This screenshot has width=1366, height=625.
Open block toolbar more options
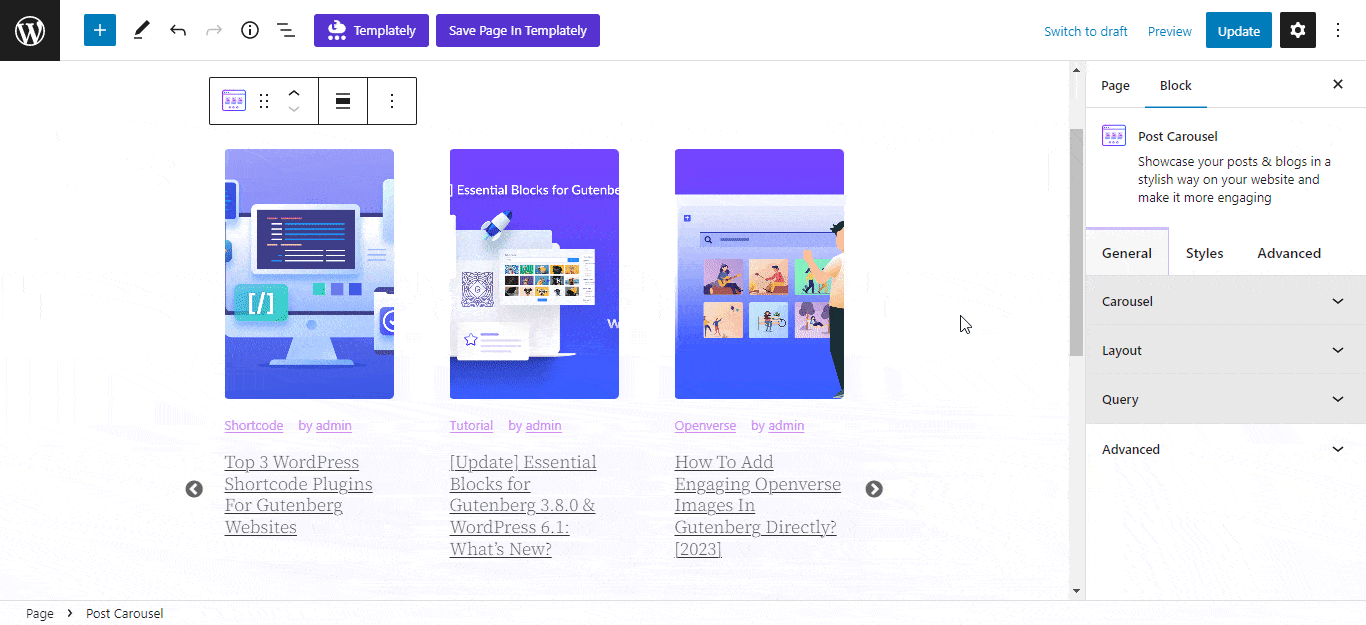tap(392, 101)
